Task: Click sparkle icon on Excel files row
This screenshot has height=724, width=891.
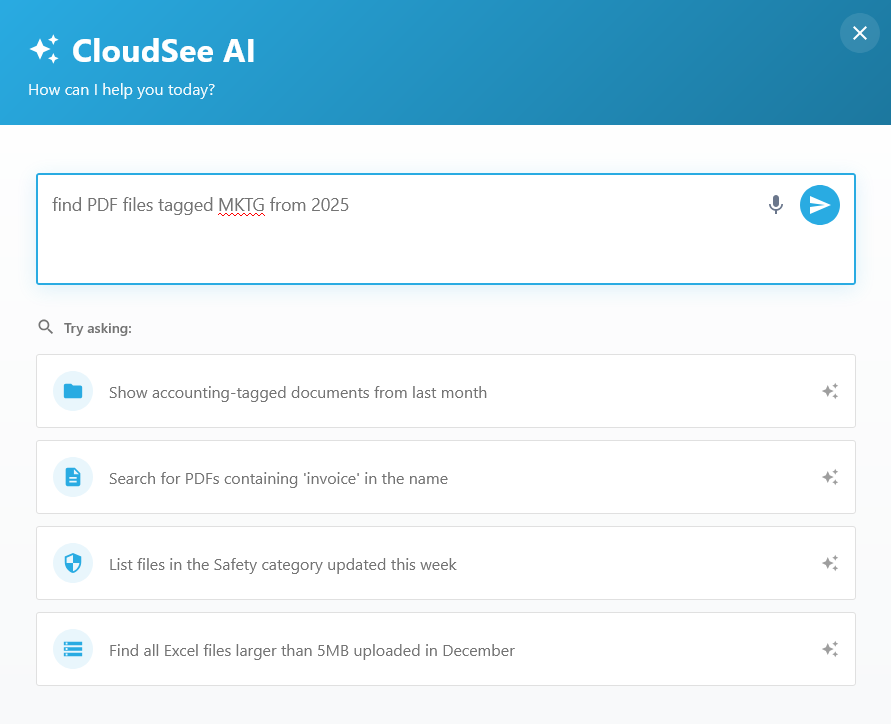Action: [x=829, y=649]
